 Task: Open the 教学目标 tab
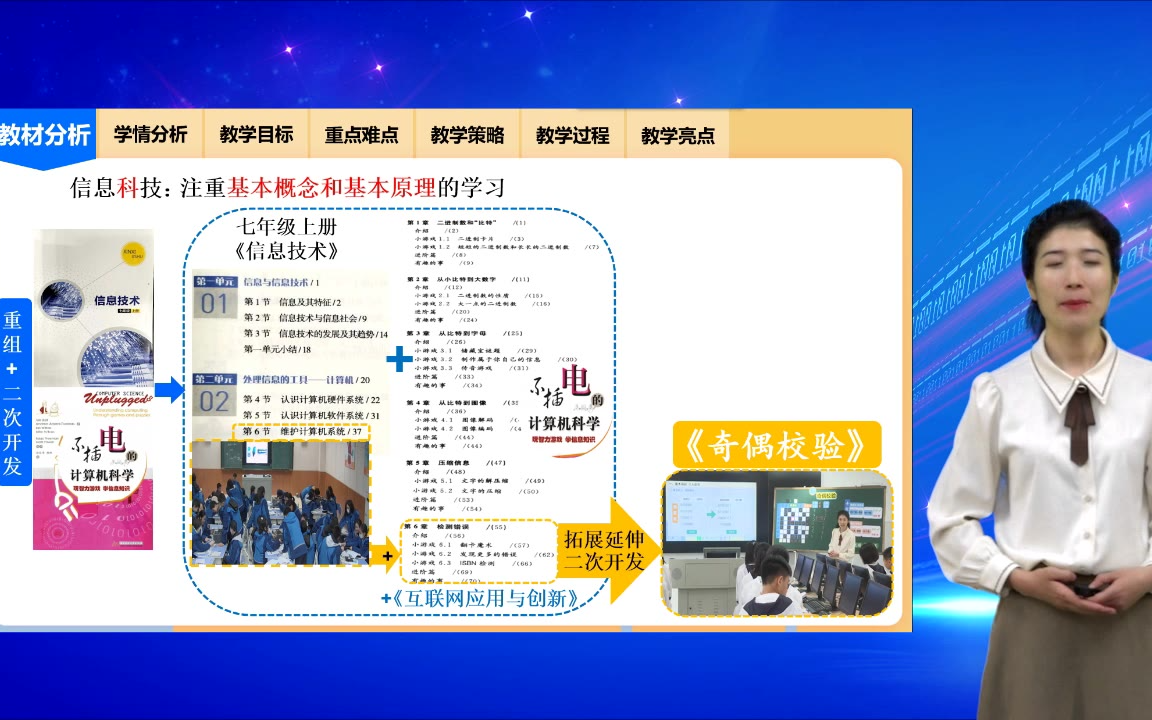[256, 135]
